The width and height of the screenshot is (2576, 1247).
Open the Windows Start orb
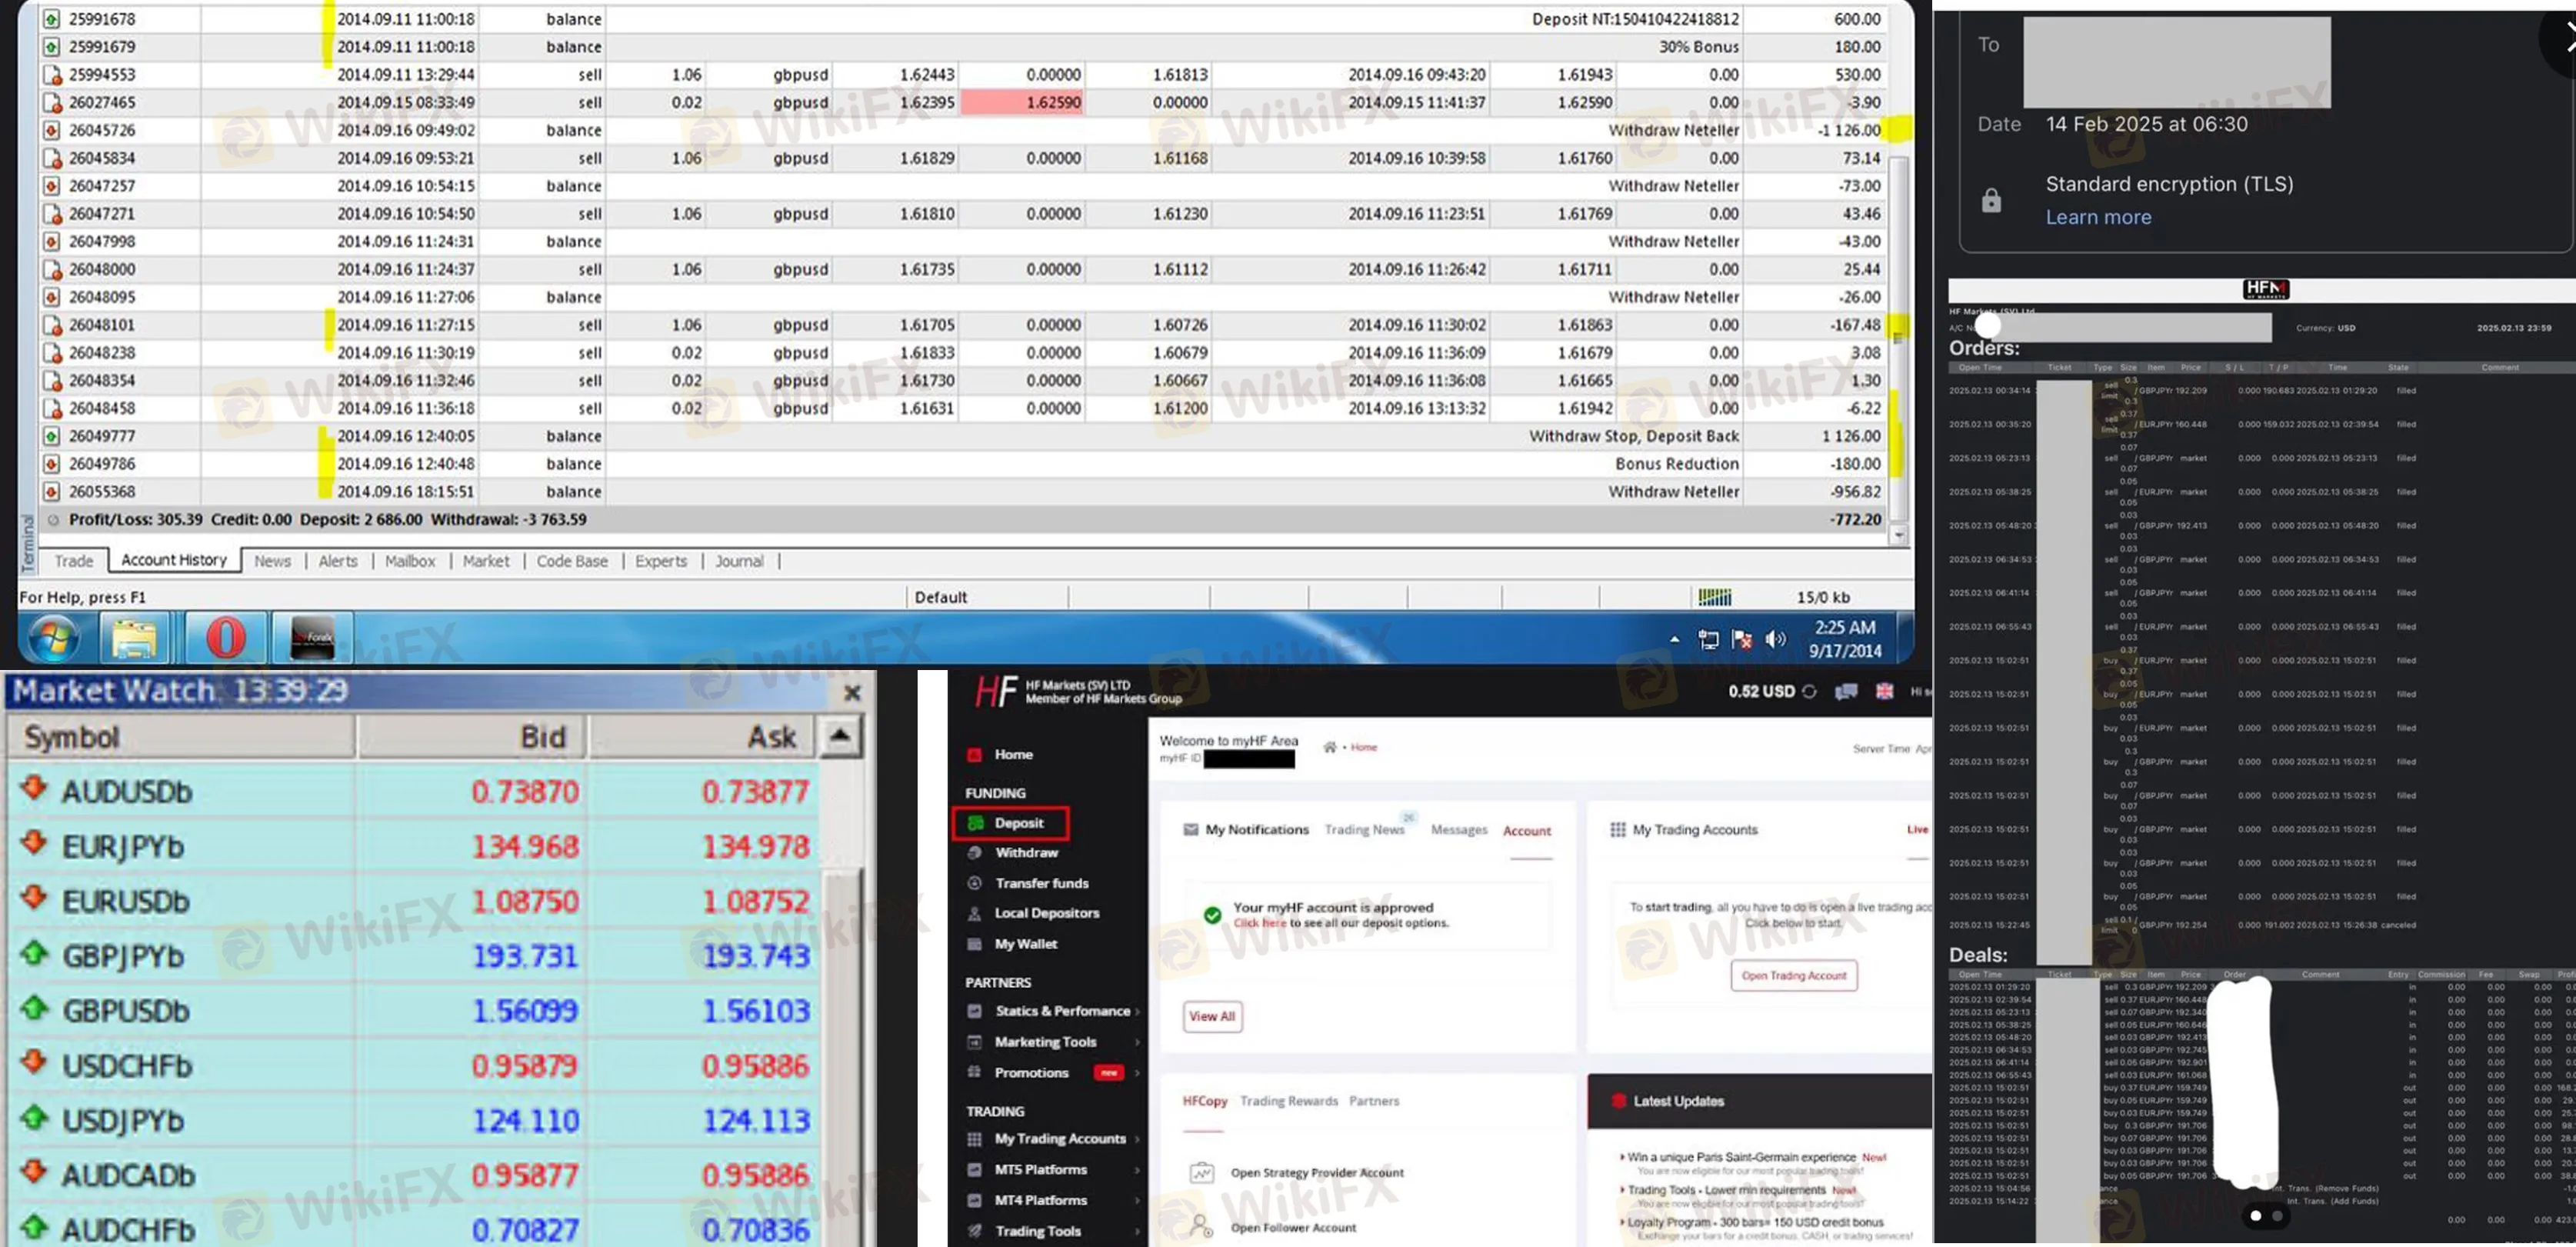53,638
